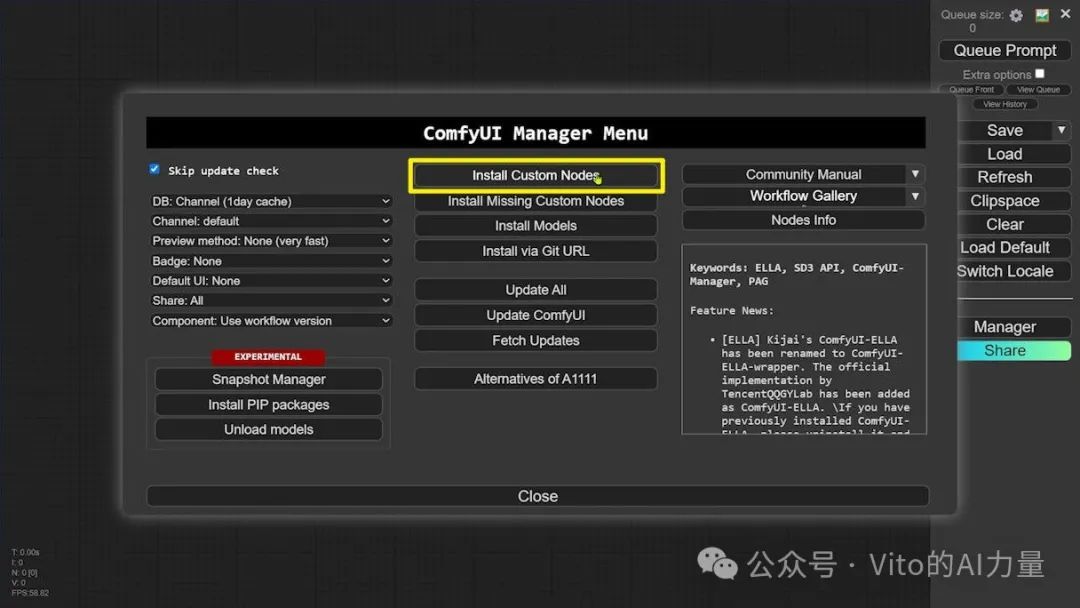Open the Badge: None dropdown
The image size is (1080, 608).
(x=271, y=261)
